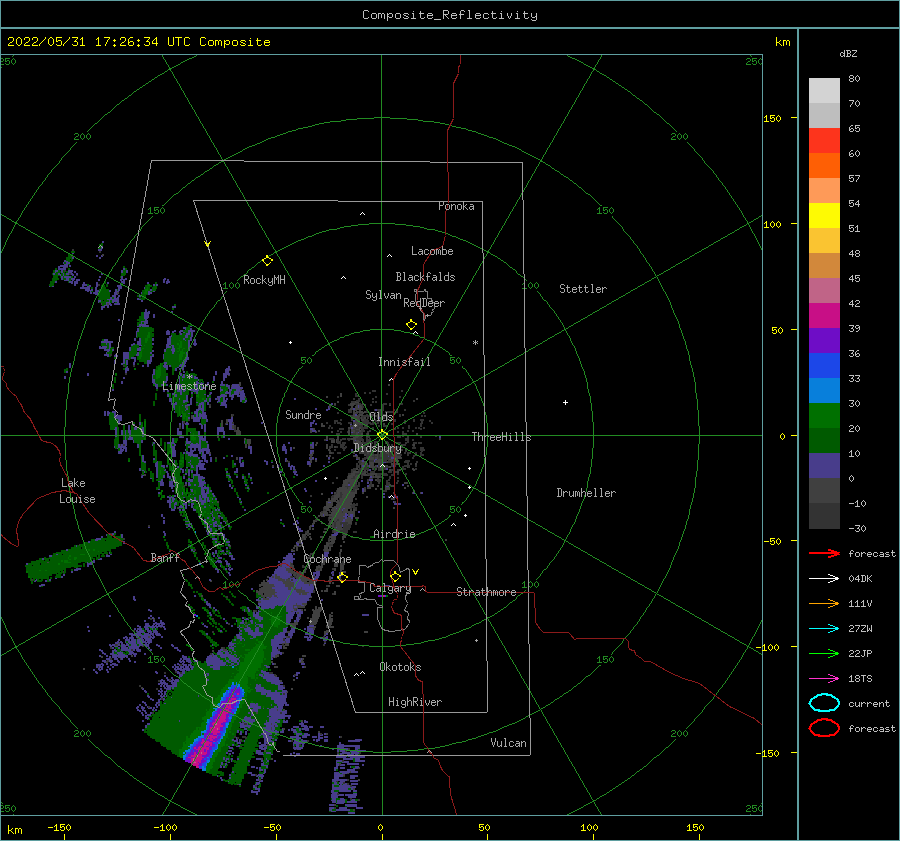The image size is (900, 841).
Task: Click the km unit label at bottom left
Action: 14,830
